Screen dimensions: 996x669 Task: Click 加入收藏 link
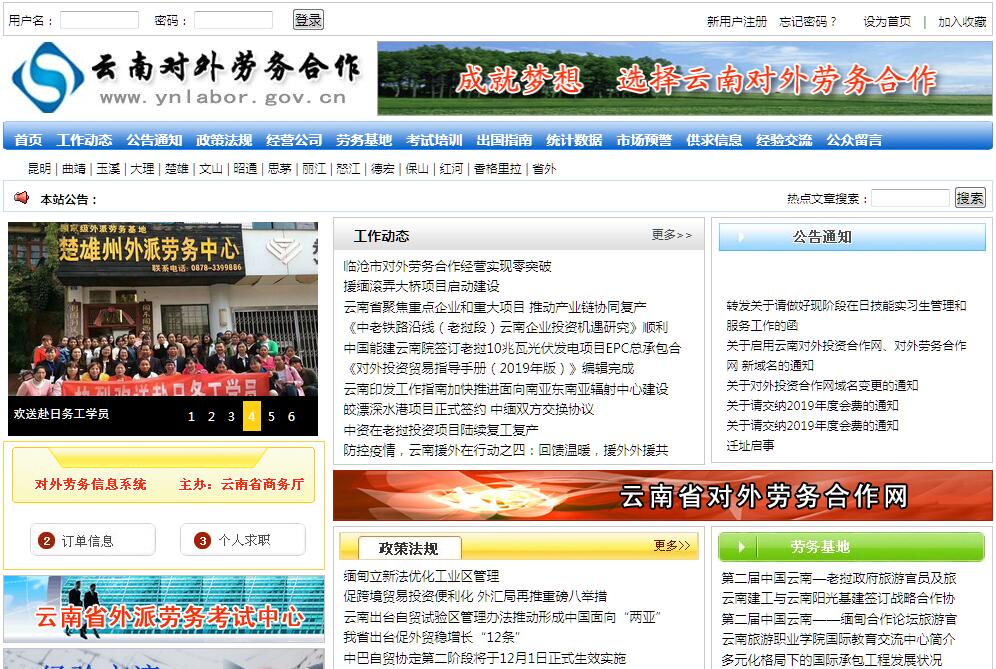(x=962, y=22)
